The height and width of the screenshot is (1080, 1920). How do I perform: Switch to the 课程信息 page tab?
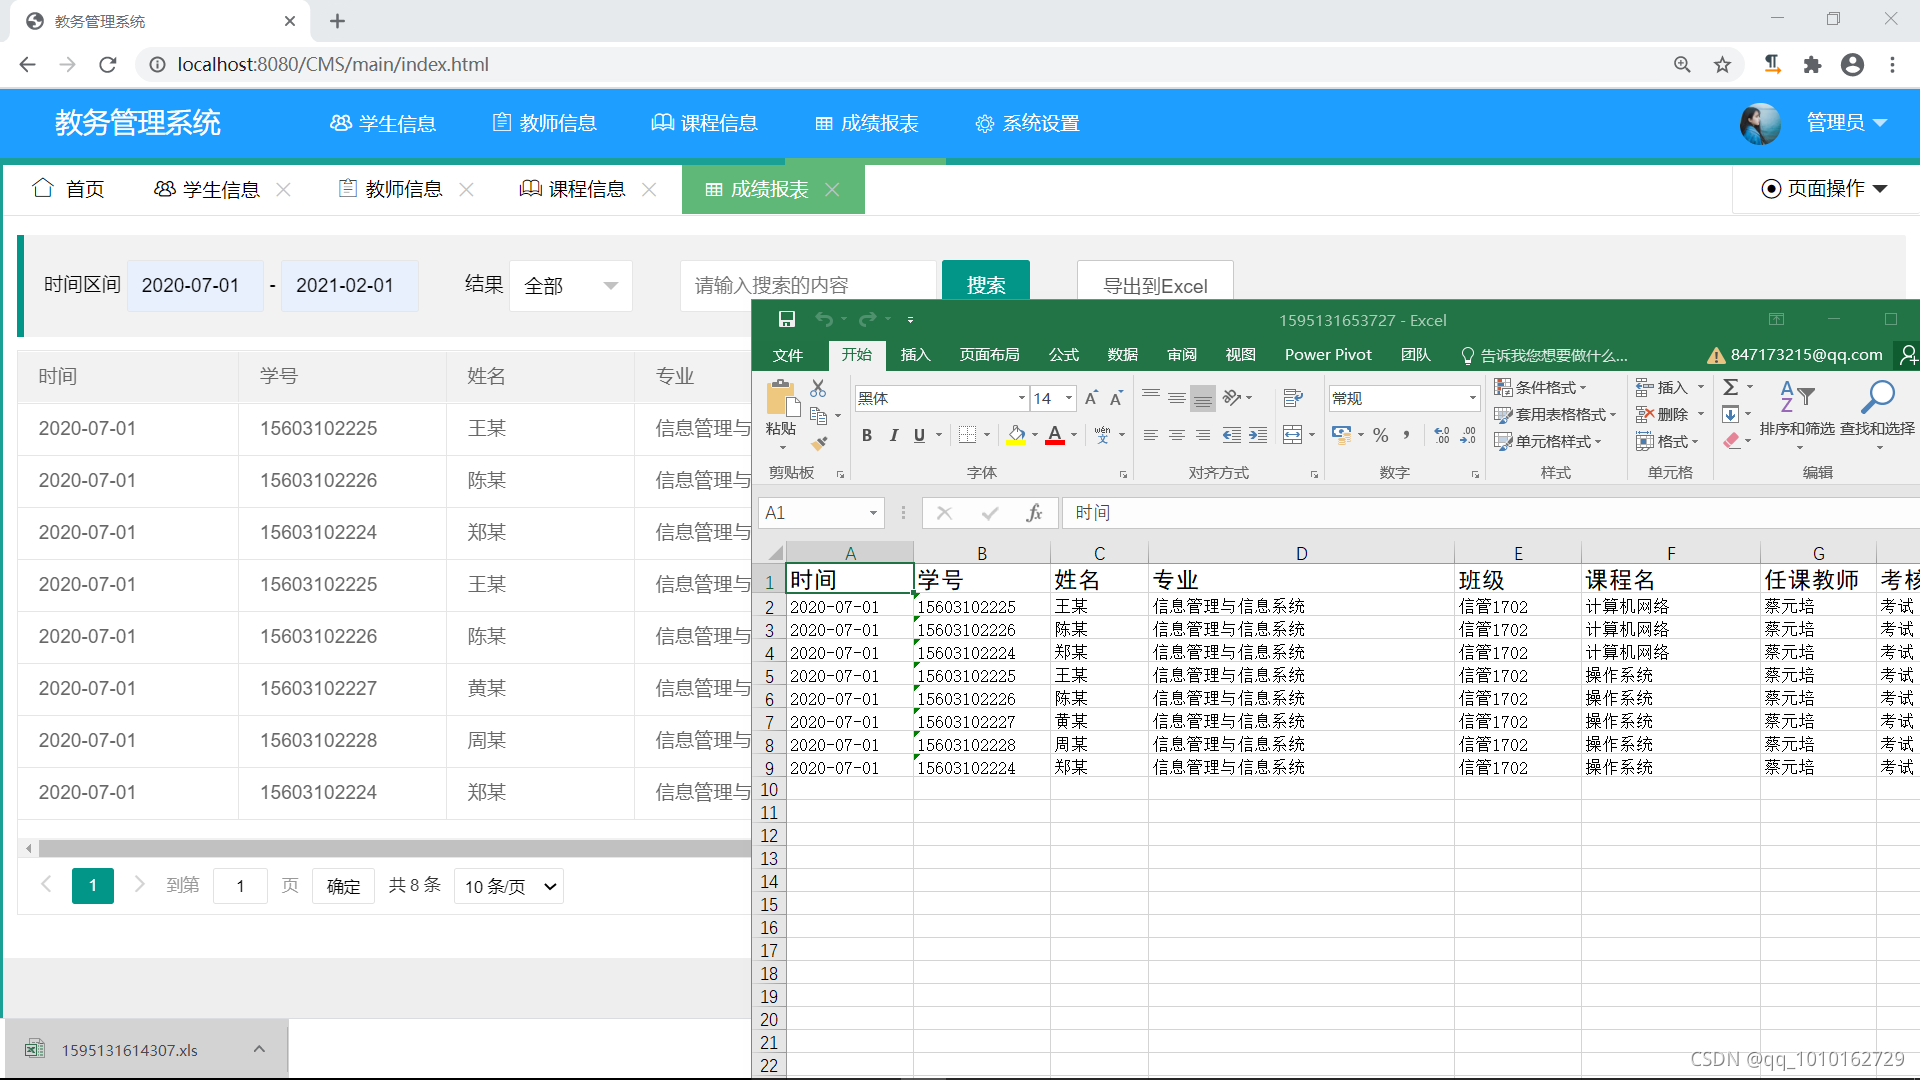point(573,189)
